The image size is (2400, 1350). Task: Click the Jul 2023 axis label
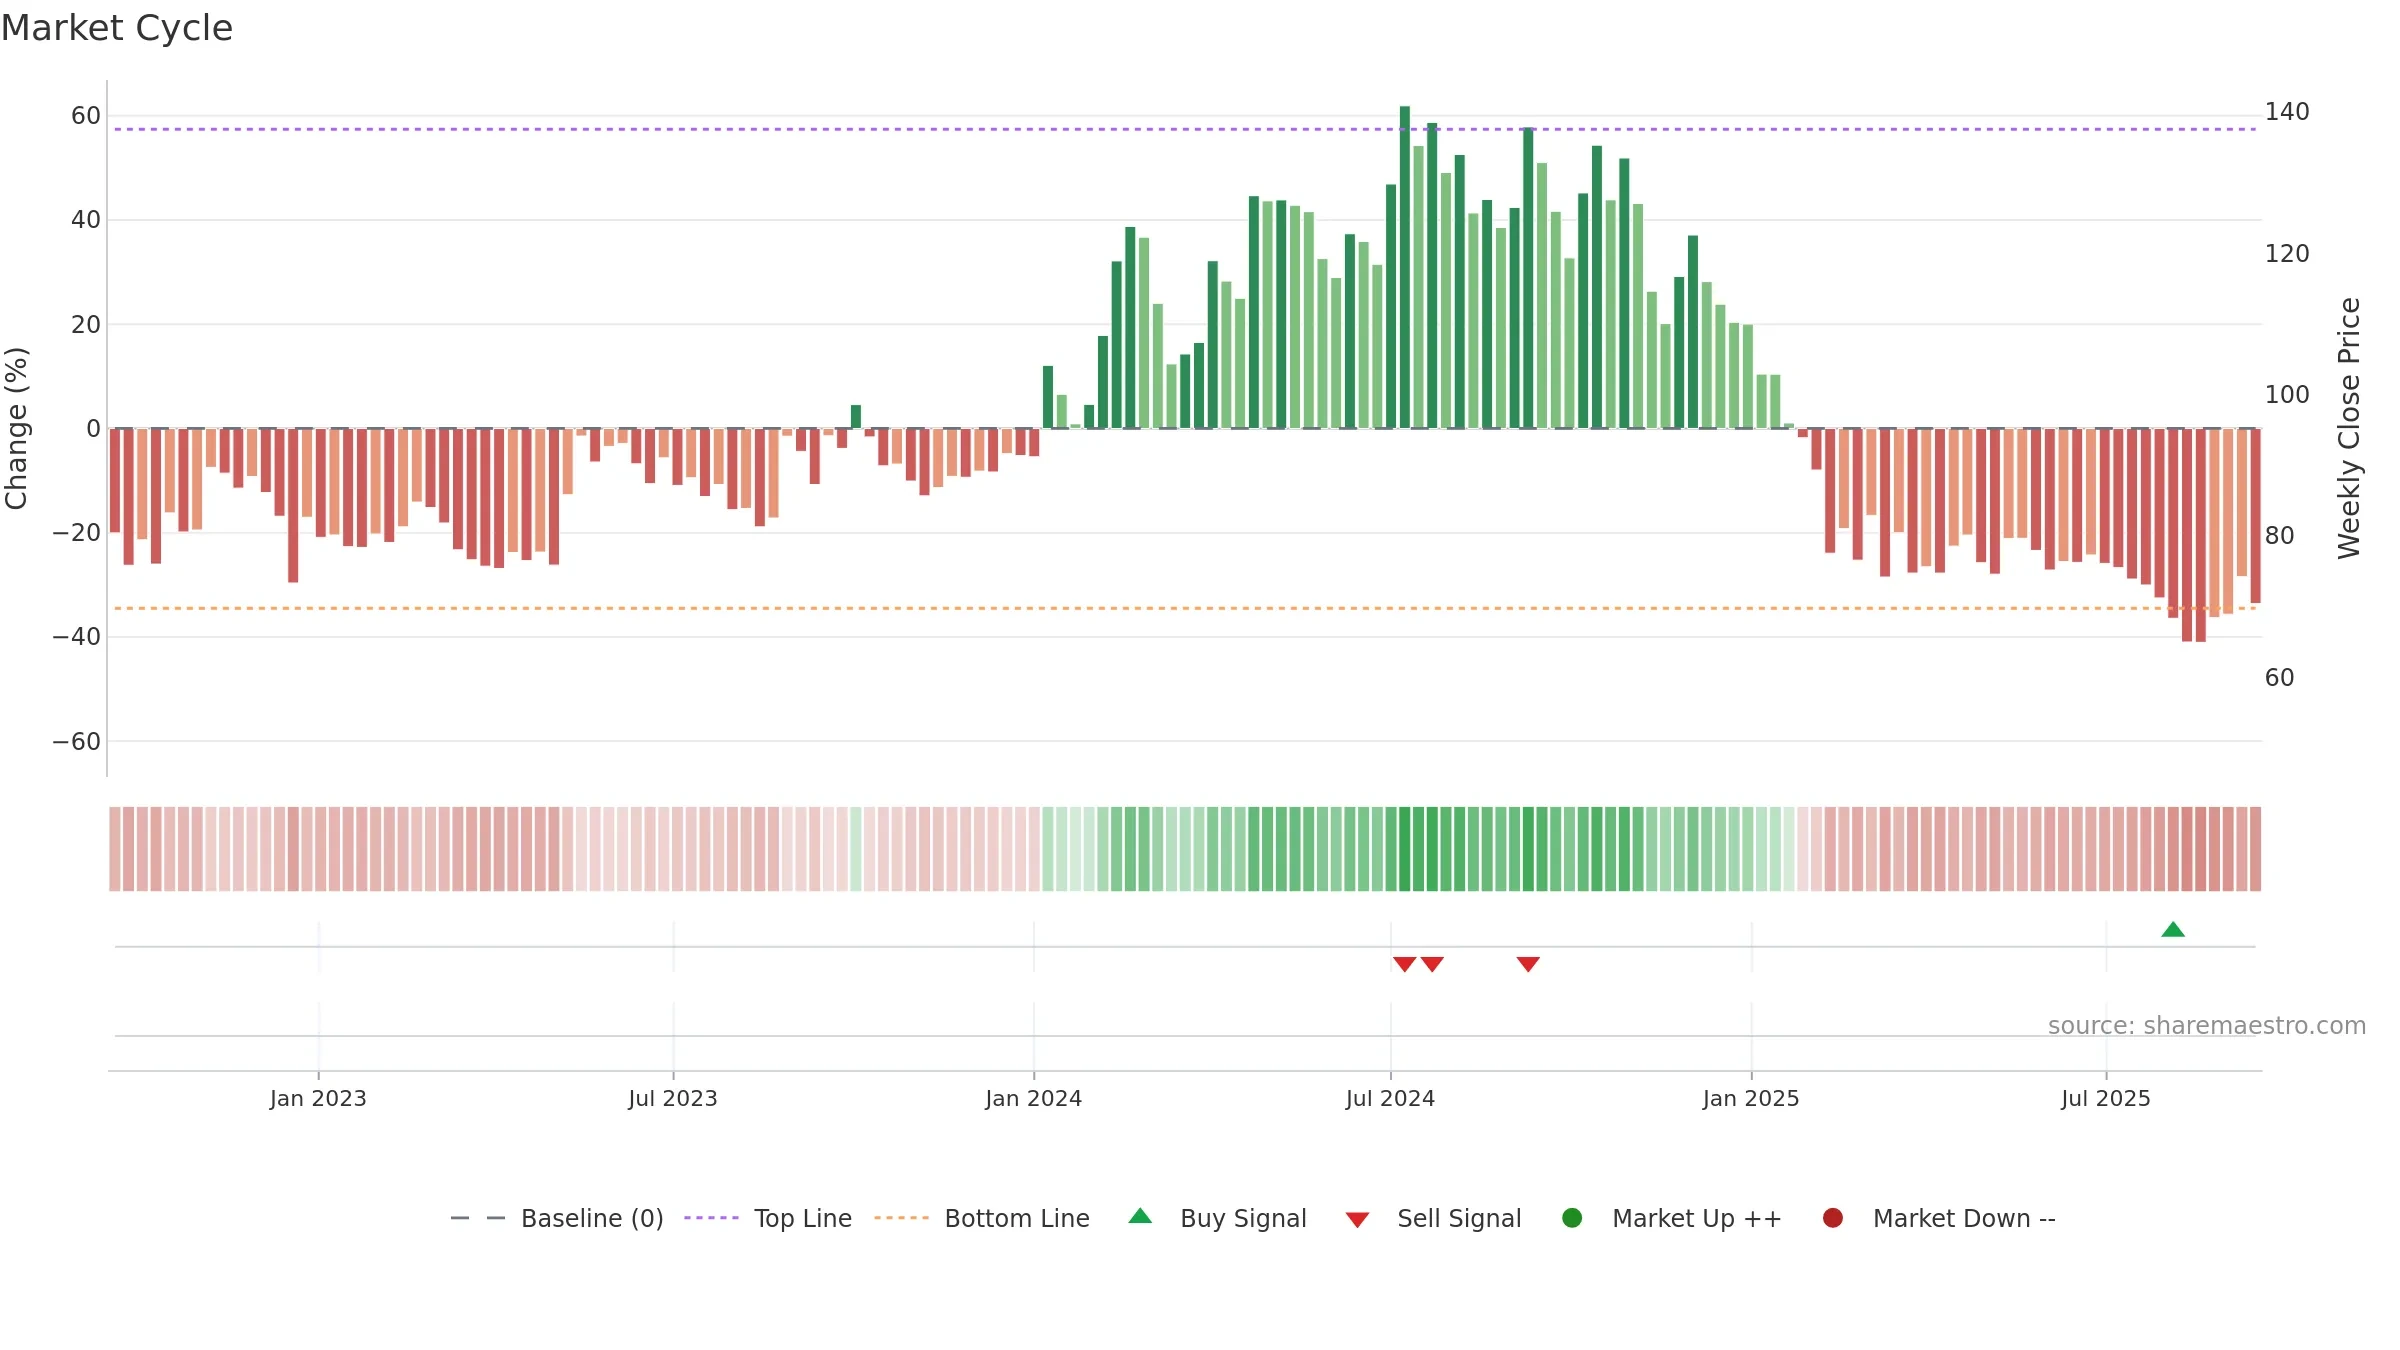click(673, 1099)
